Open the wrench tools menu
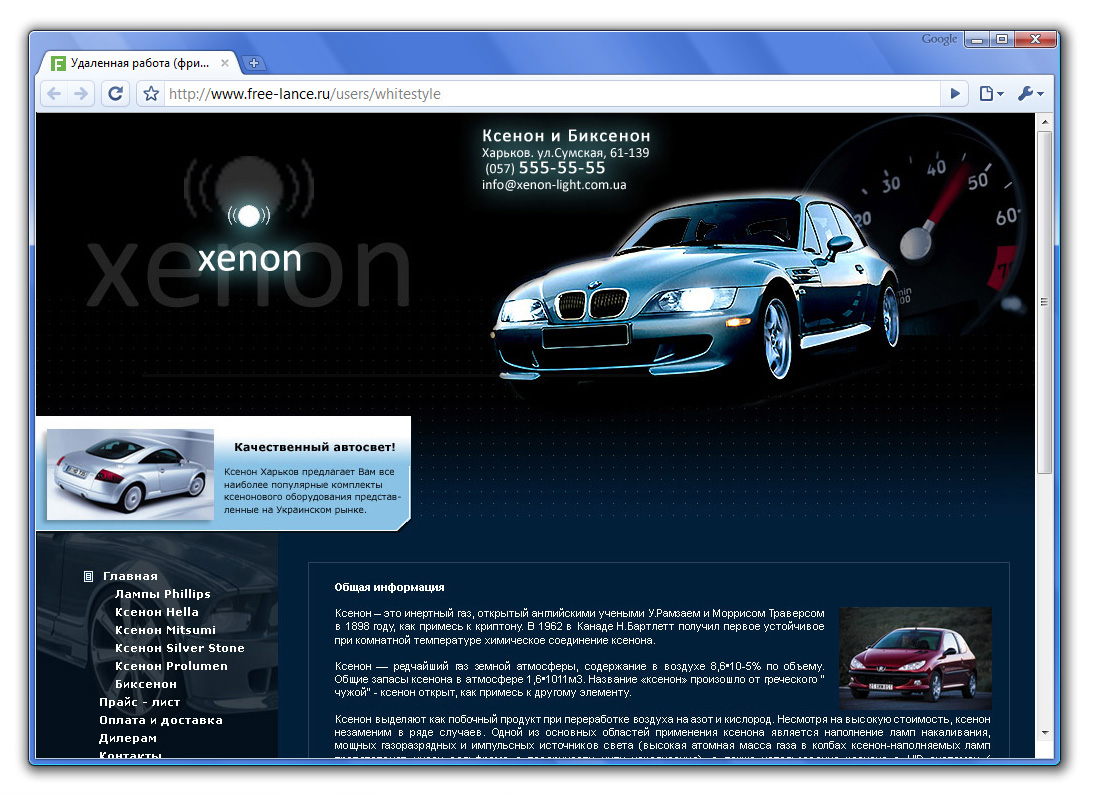 pos(1030,93)
